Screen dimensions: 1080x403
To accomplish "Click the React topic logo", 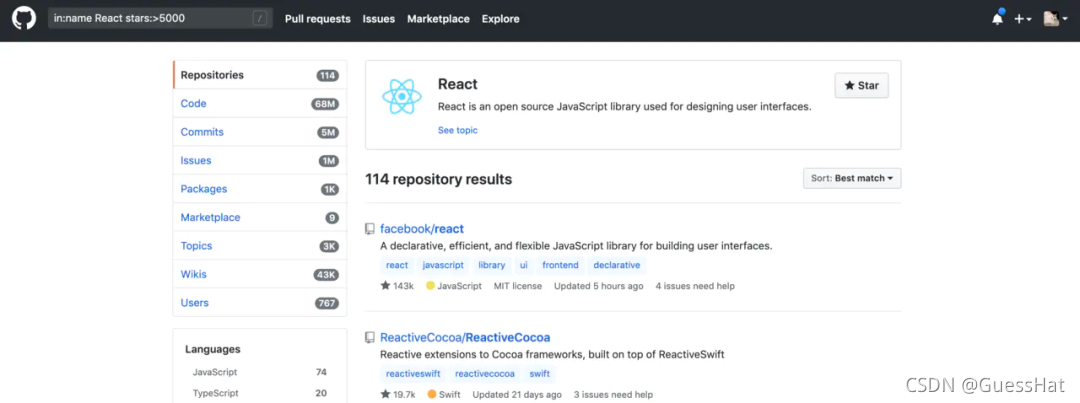I will point(402,96).
